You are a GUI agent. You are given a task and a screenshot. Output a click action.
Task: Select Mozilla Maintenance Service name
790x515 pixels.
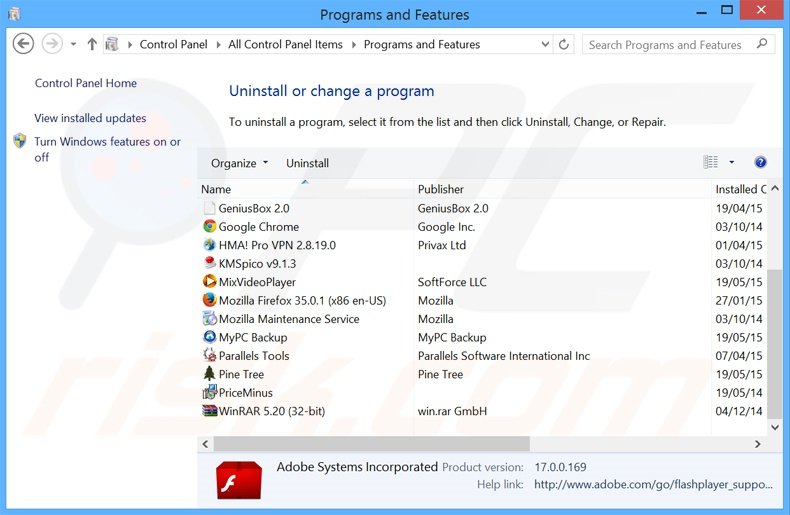pos(289,319)
